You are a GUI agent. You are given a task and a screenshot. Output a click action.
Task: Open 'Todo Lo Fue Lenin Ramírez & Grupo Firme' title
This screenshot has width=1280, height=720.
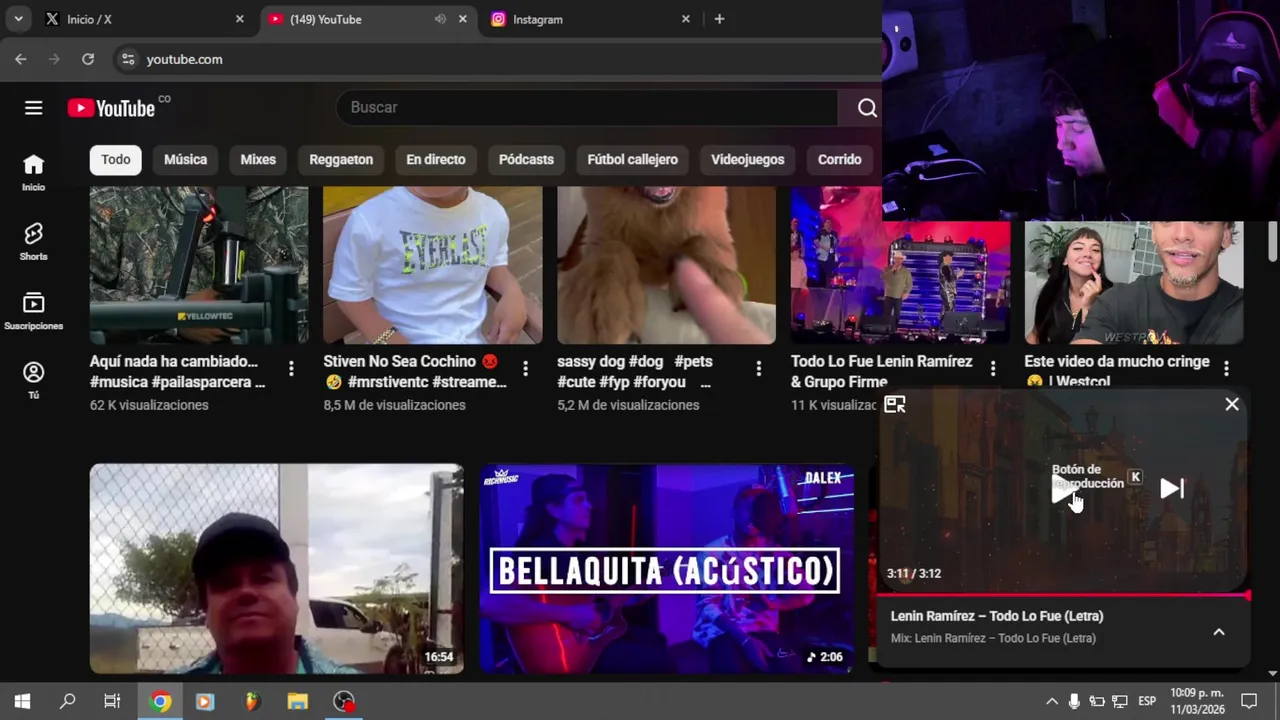point(881,371)
